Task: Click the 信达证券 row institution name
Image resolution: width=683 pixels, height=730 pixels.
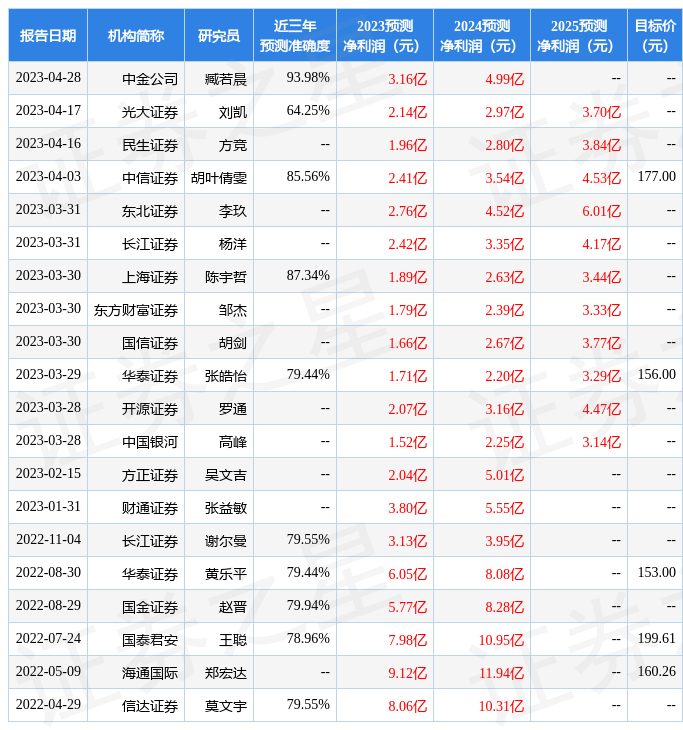Action: click(x=150, y=706)
